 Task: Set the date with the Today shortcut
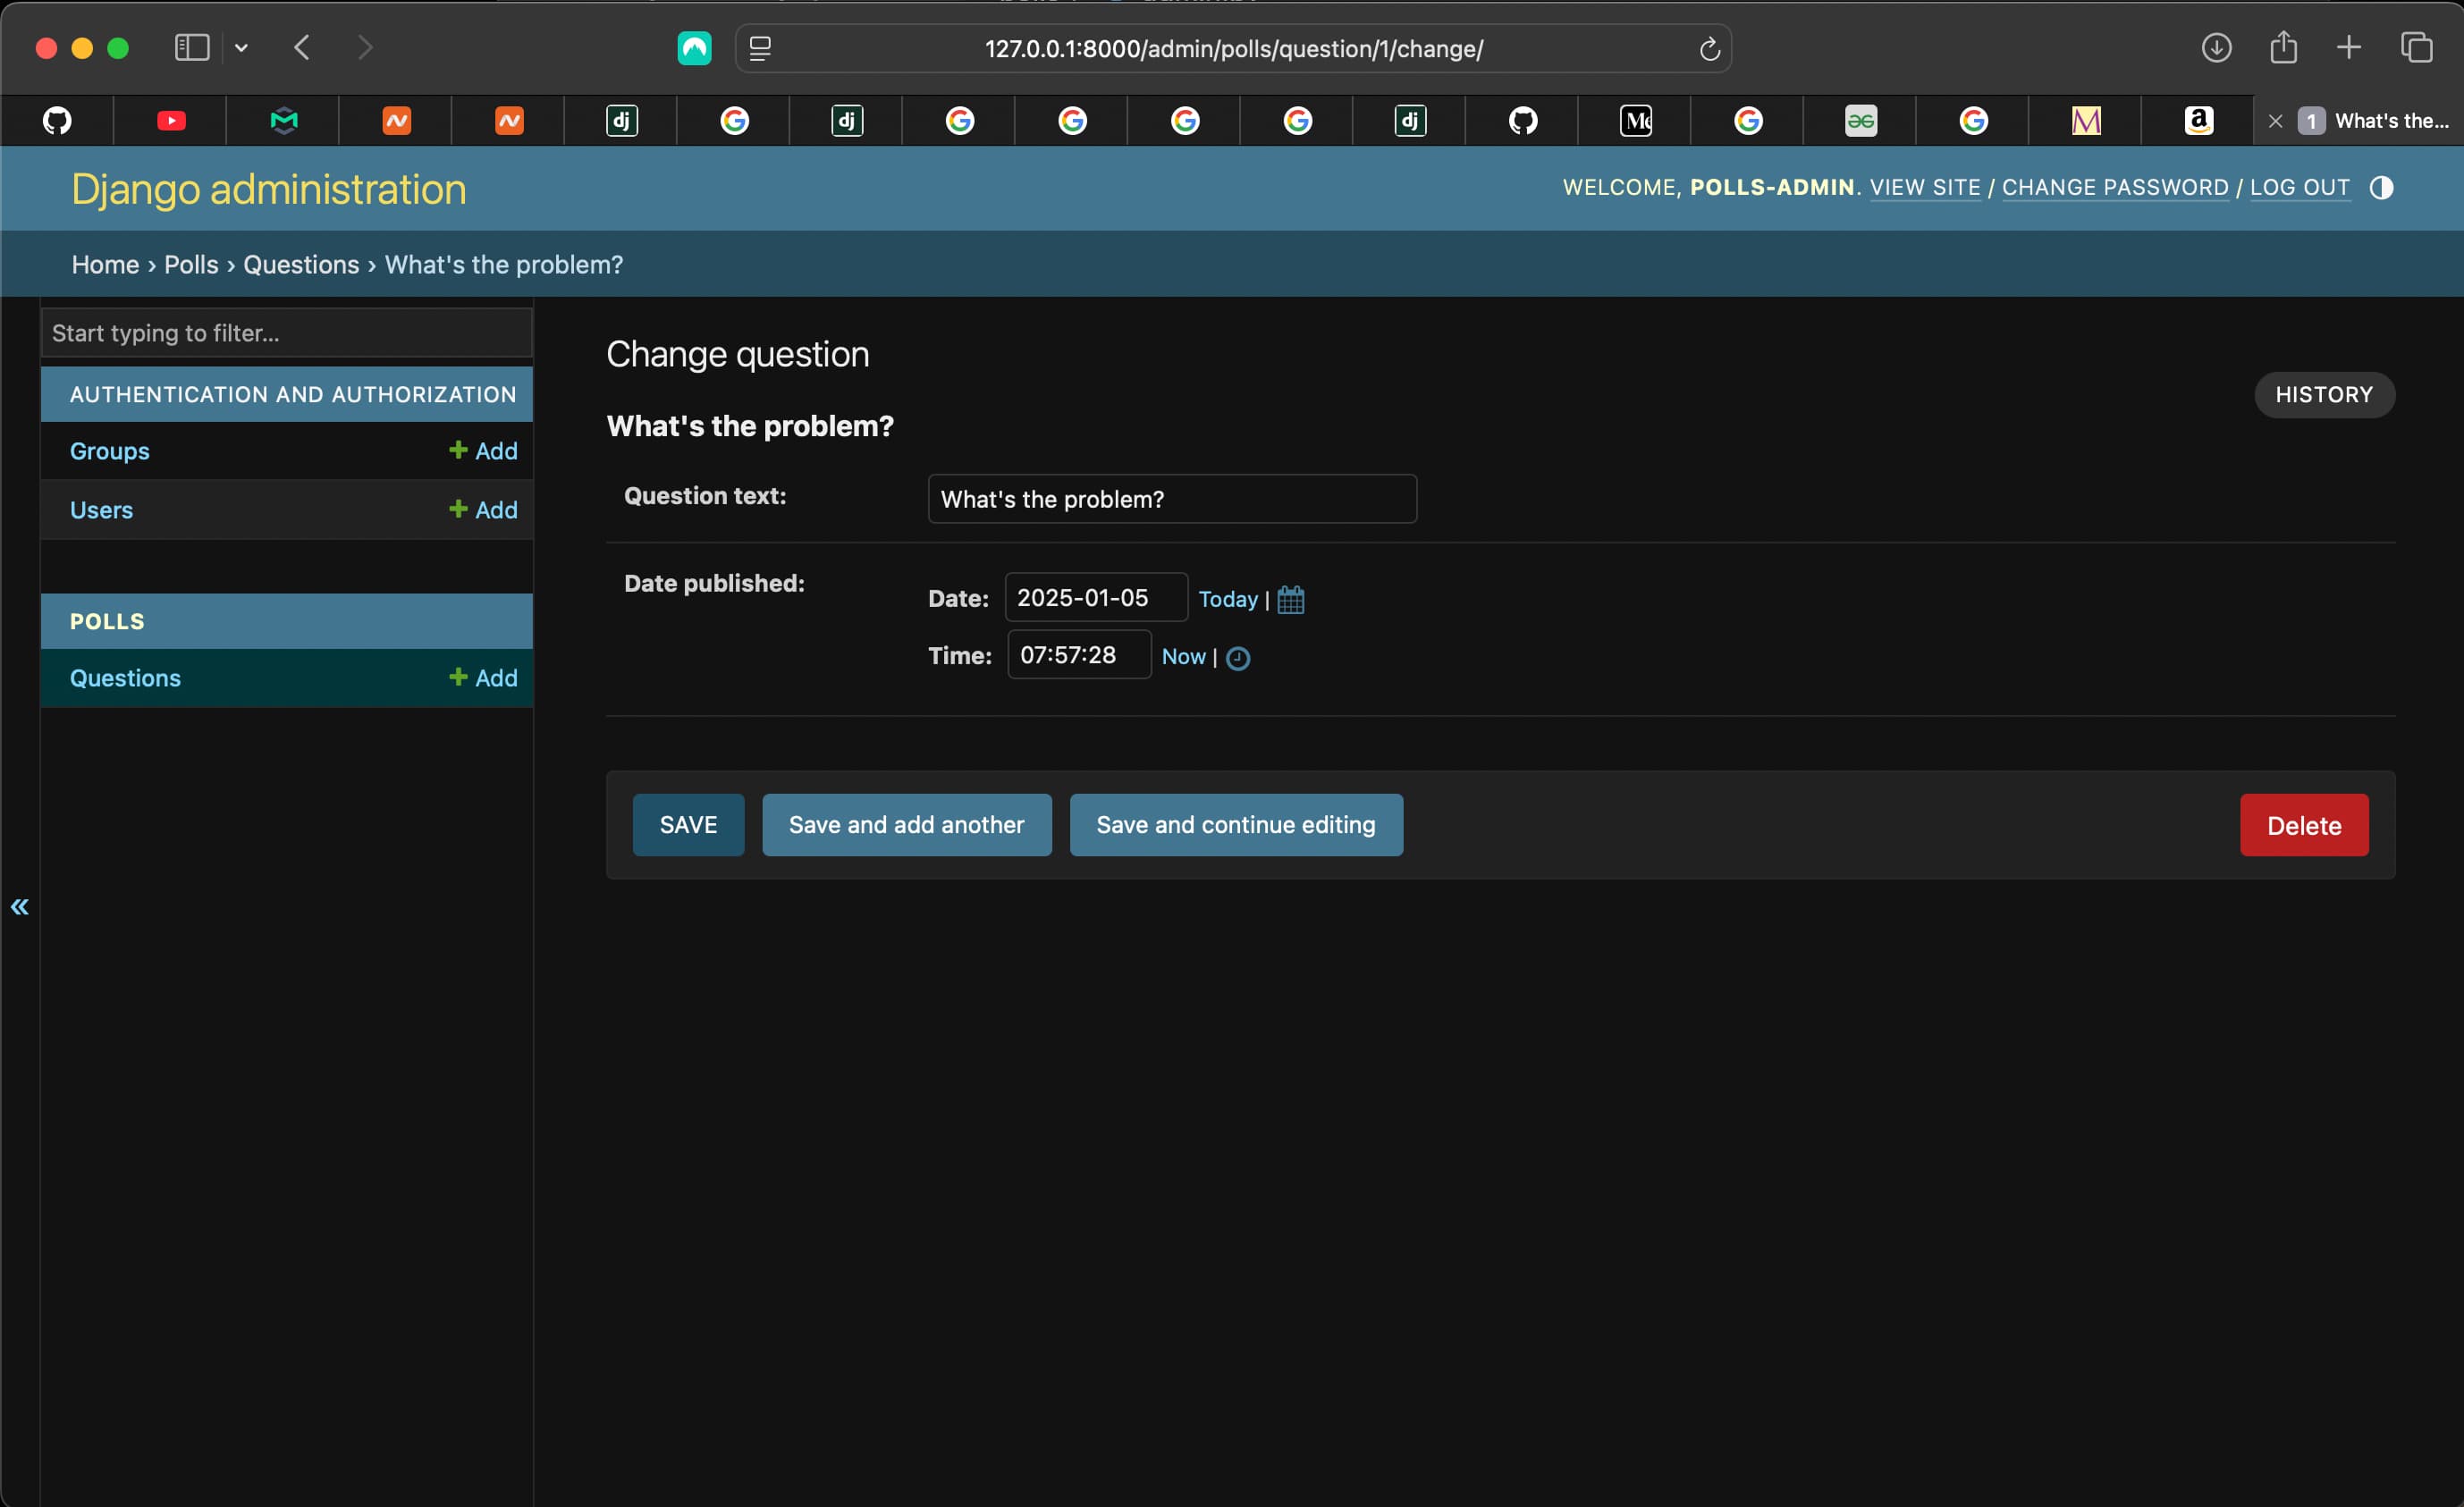coord(1228,599)
